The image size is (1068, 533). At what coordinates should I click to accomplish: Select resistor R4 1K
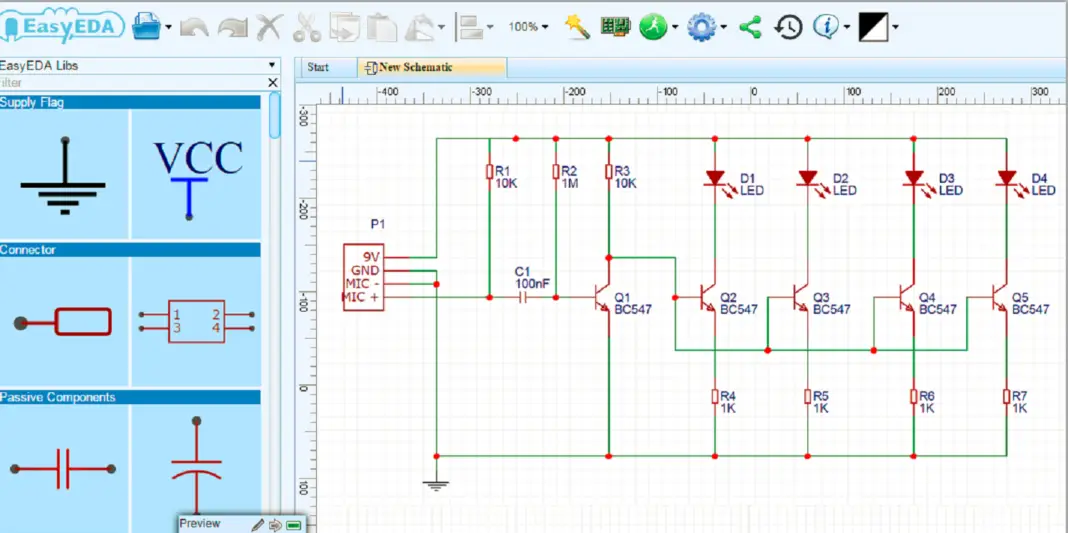pyautogui.click(x=714, y=396)
